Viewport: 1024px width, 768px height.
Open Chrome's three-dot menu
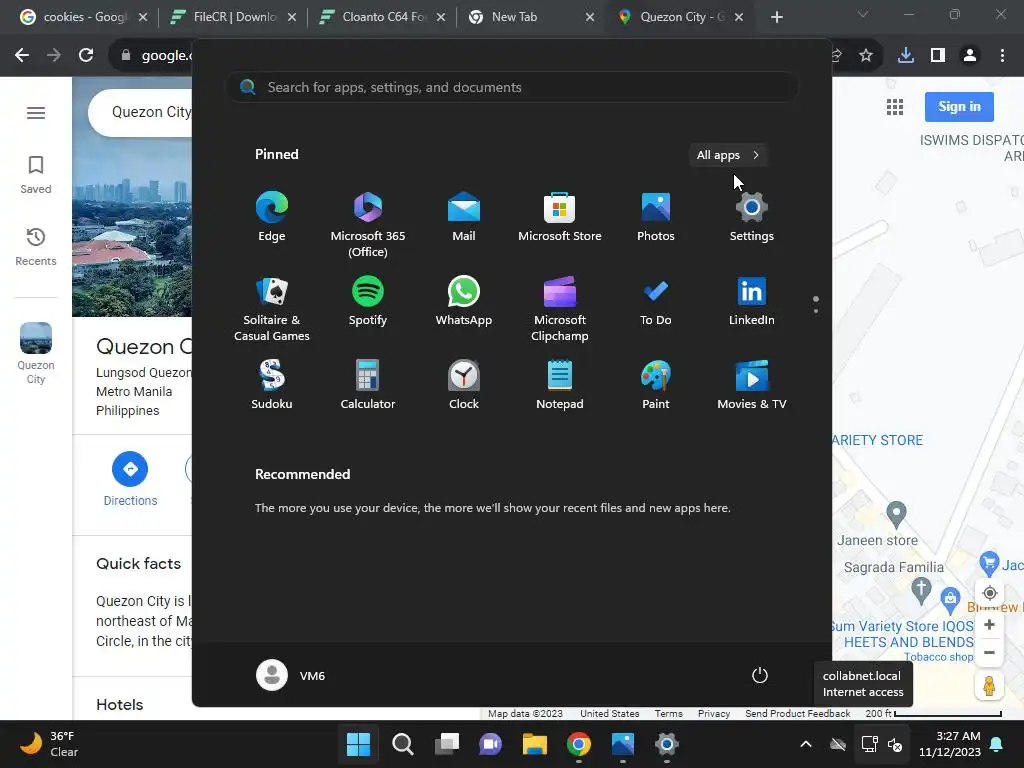[1002, 56]
